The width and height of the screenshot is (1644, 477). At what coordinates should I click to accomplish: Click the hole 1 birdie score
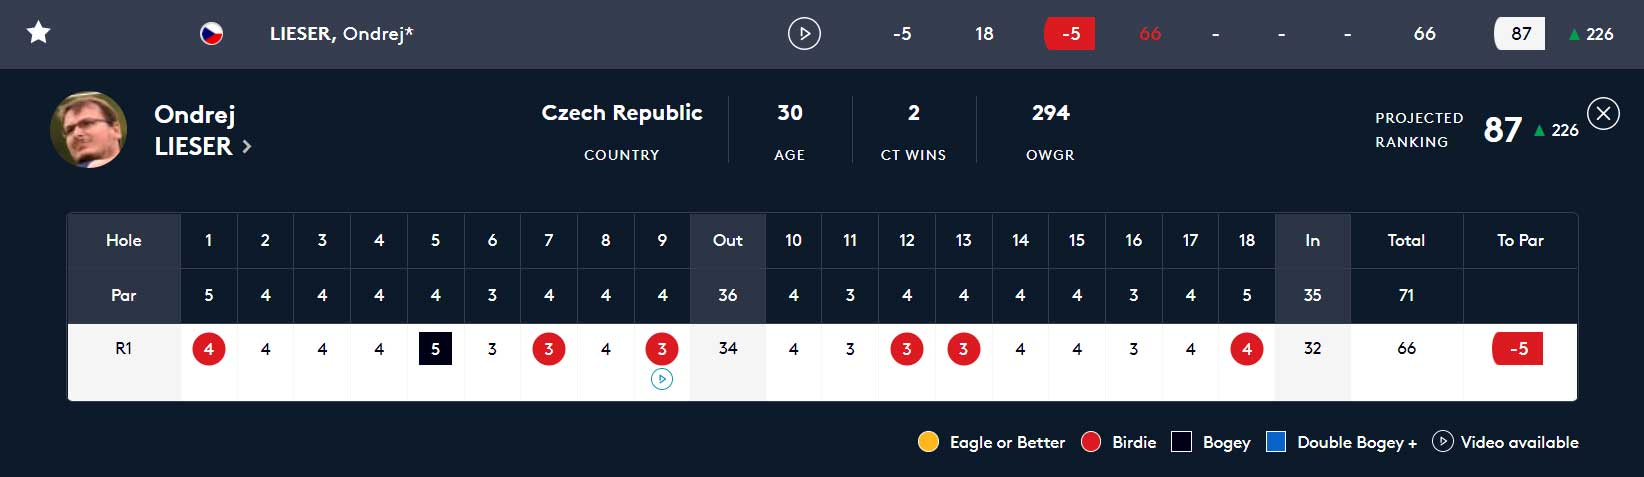(209, 349)
